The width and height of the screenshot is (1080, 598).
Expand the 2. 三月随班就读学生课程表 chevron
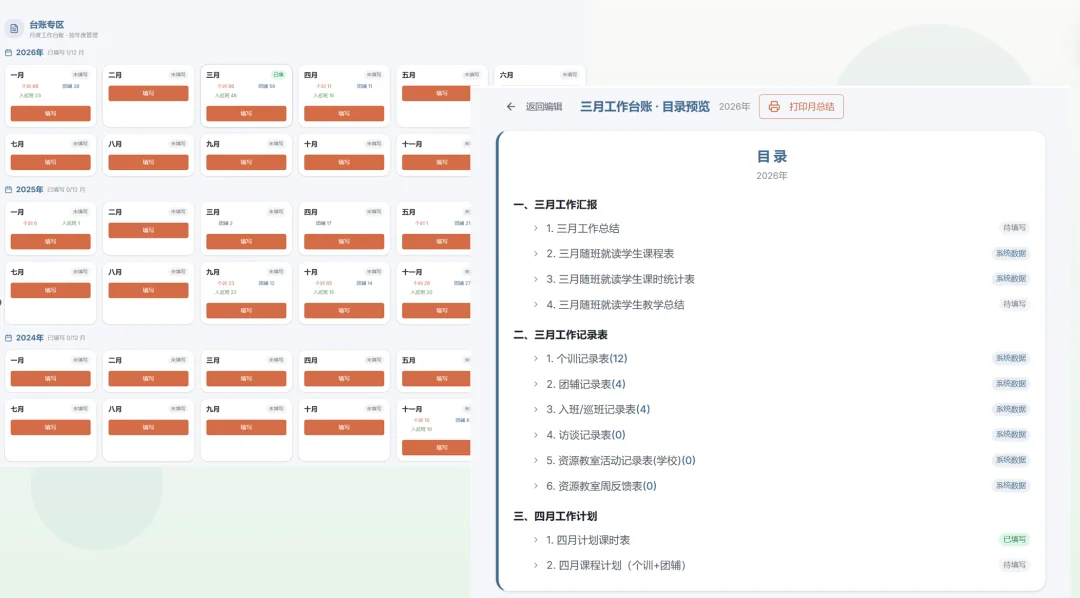click(x=536, y=254)
